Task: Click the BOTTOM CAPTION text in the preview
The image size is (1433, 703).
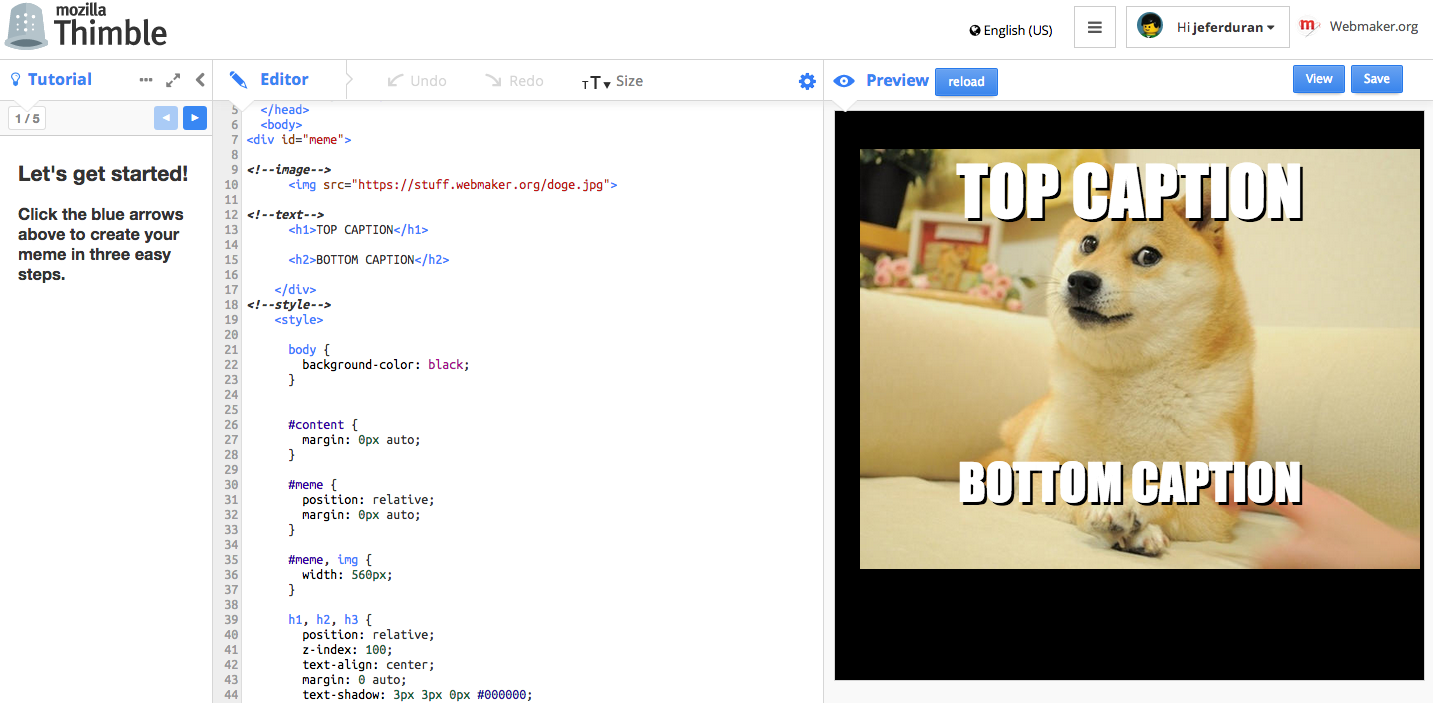Action: pyautogui.click(x=1131, y=484)
